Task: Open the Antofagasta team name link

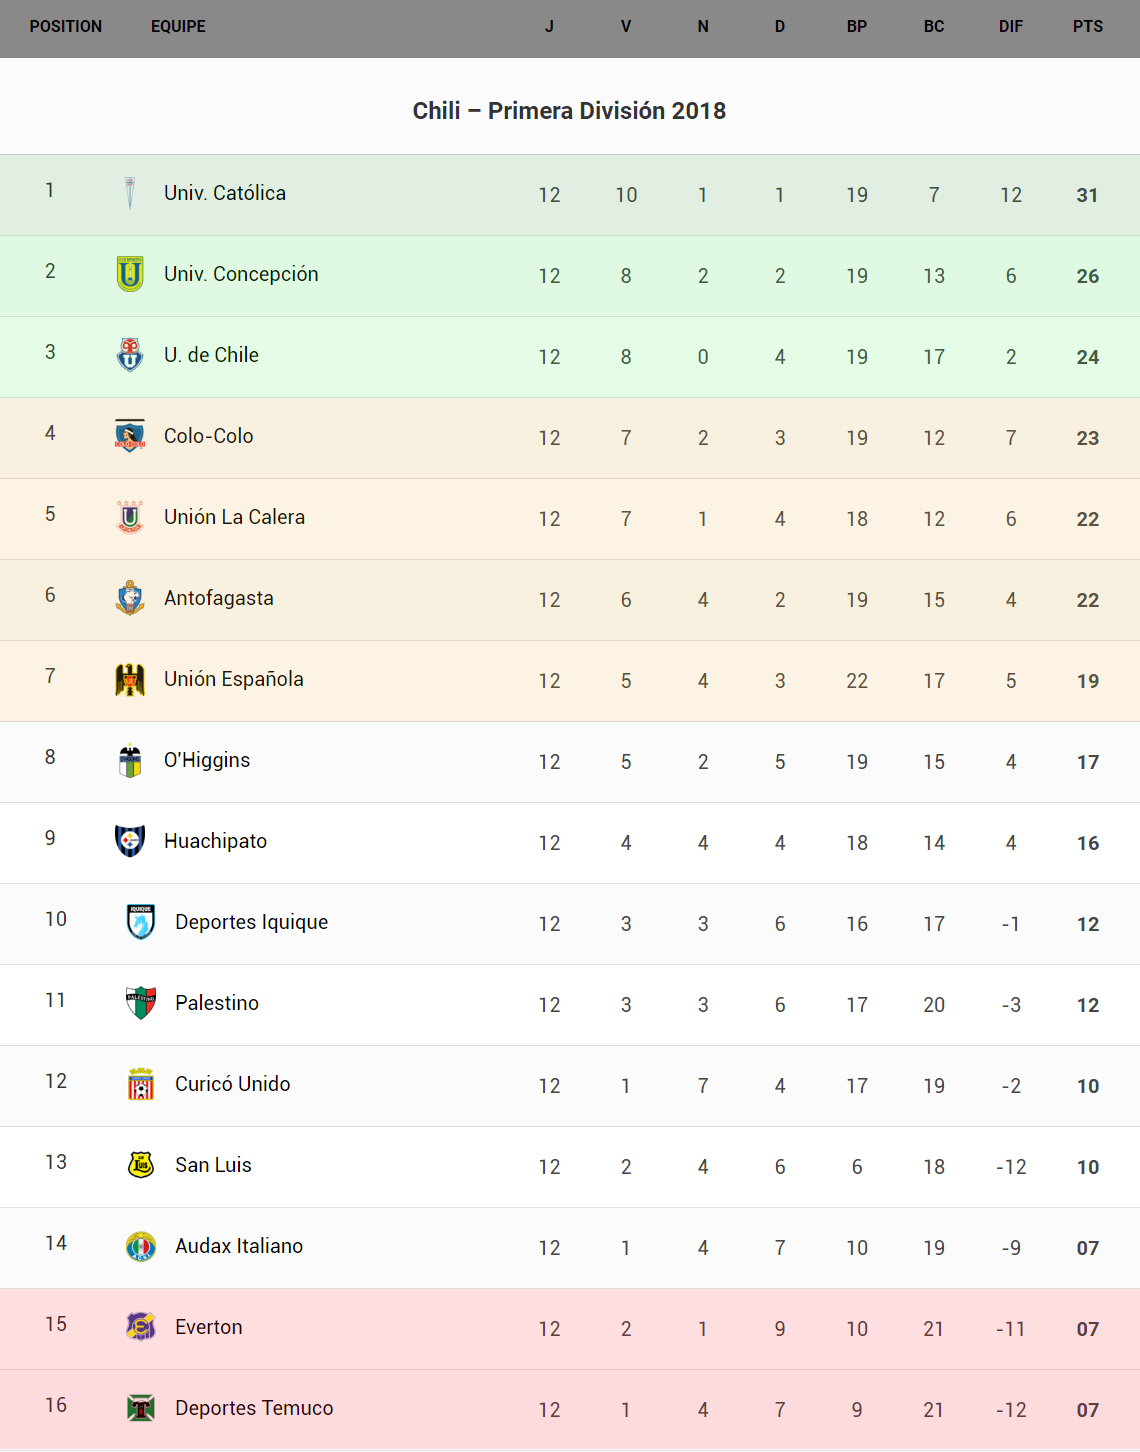Action: pyautogui.click(x=219, y=598)
